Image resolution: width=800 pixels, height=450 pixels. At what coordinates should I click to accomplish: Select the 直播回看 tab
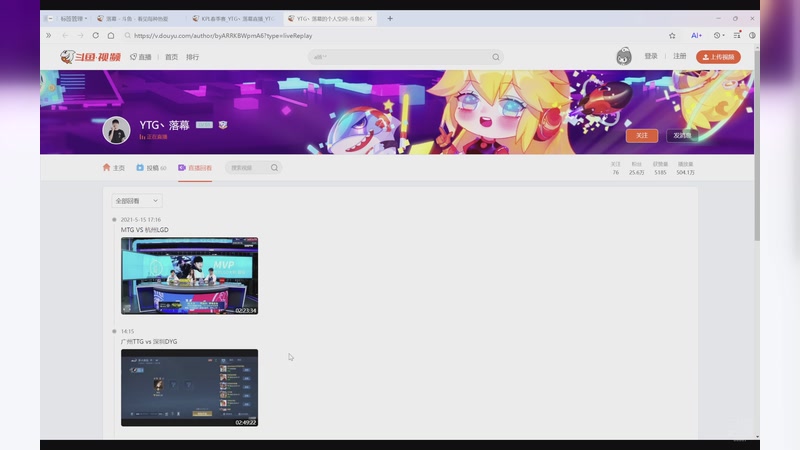click(x=195, y=167)
